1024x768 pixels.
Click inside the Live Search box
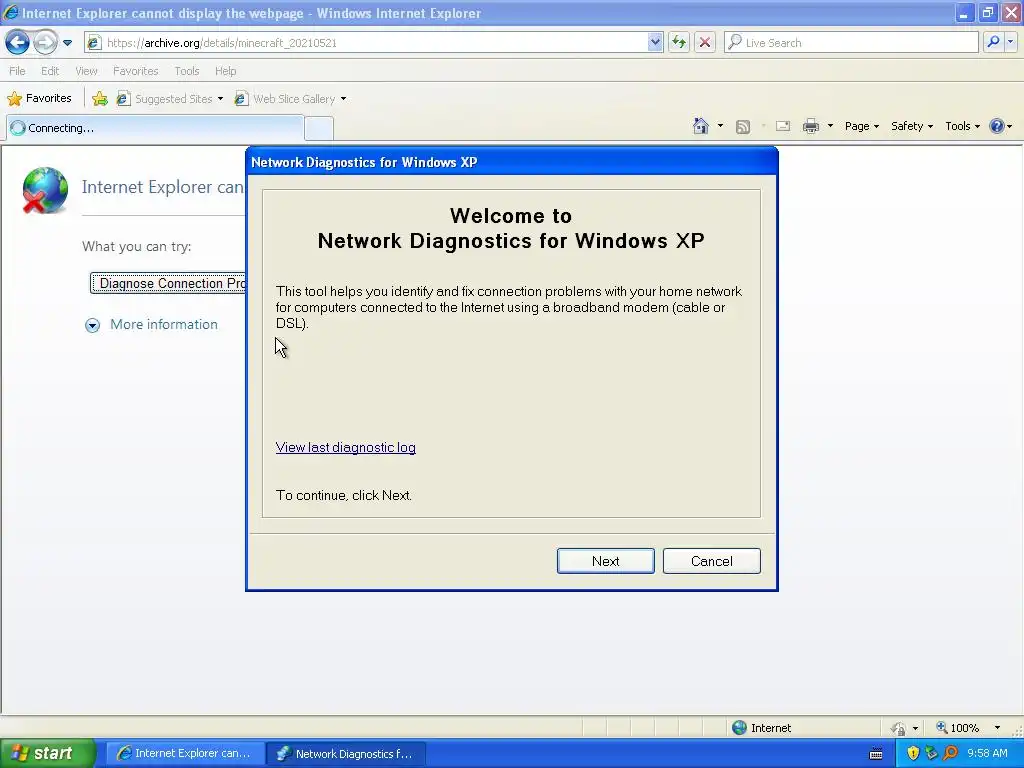(852, 42)
